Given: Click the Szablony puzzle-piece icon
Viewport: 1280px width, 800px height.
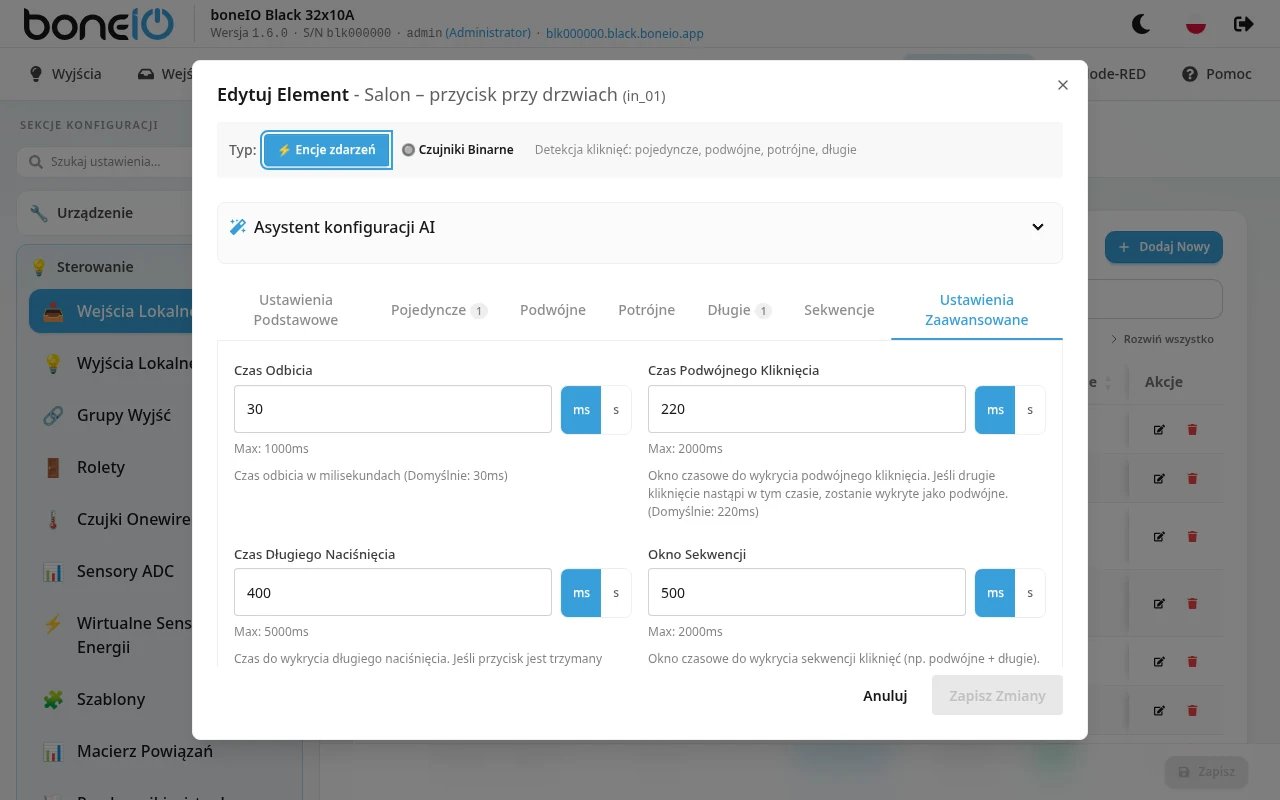Looking at the screenshot, I should click(54, 699).
